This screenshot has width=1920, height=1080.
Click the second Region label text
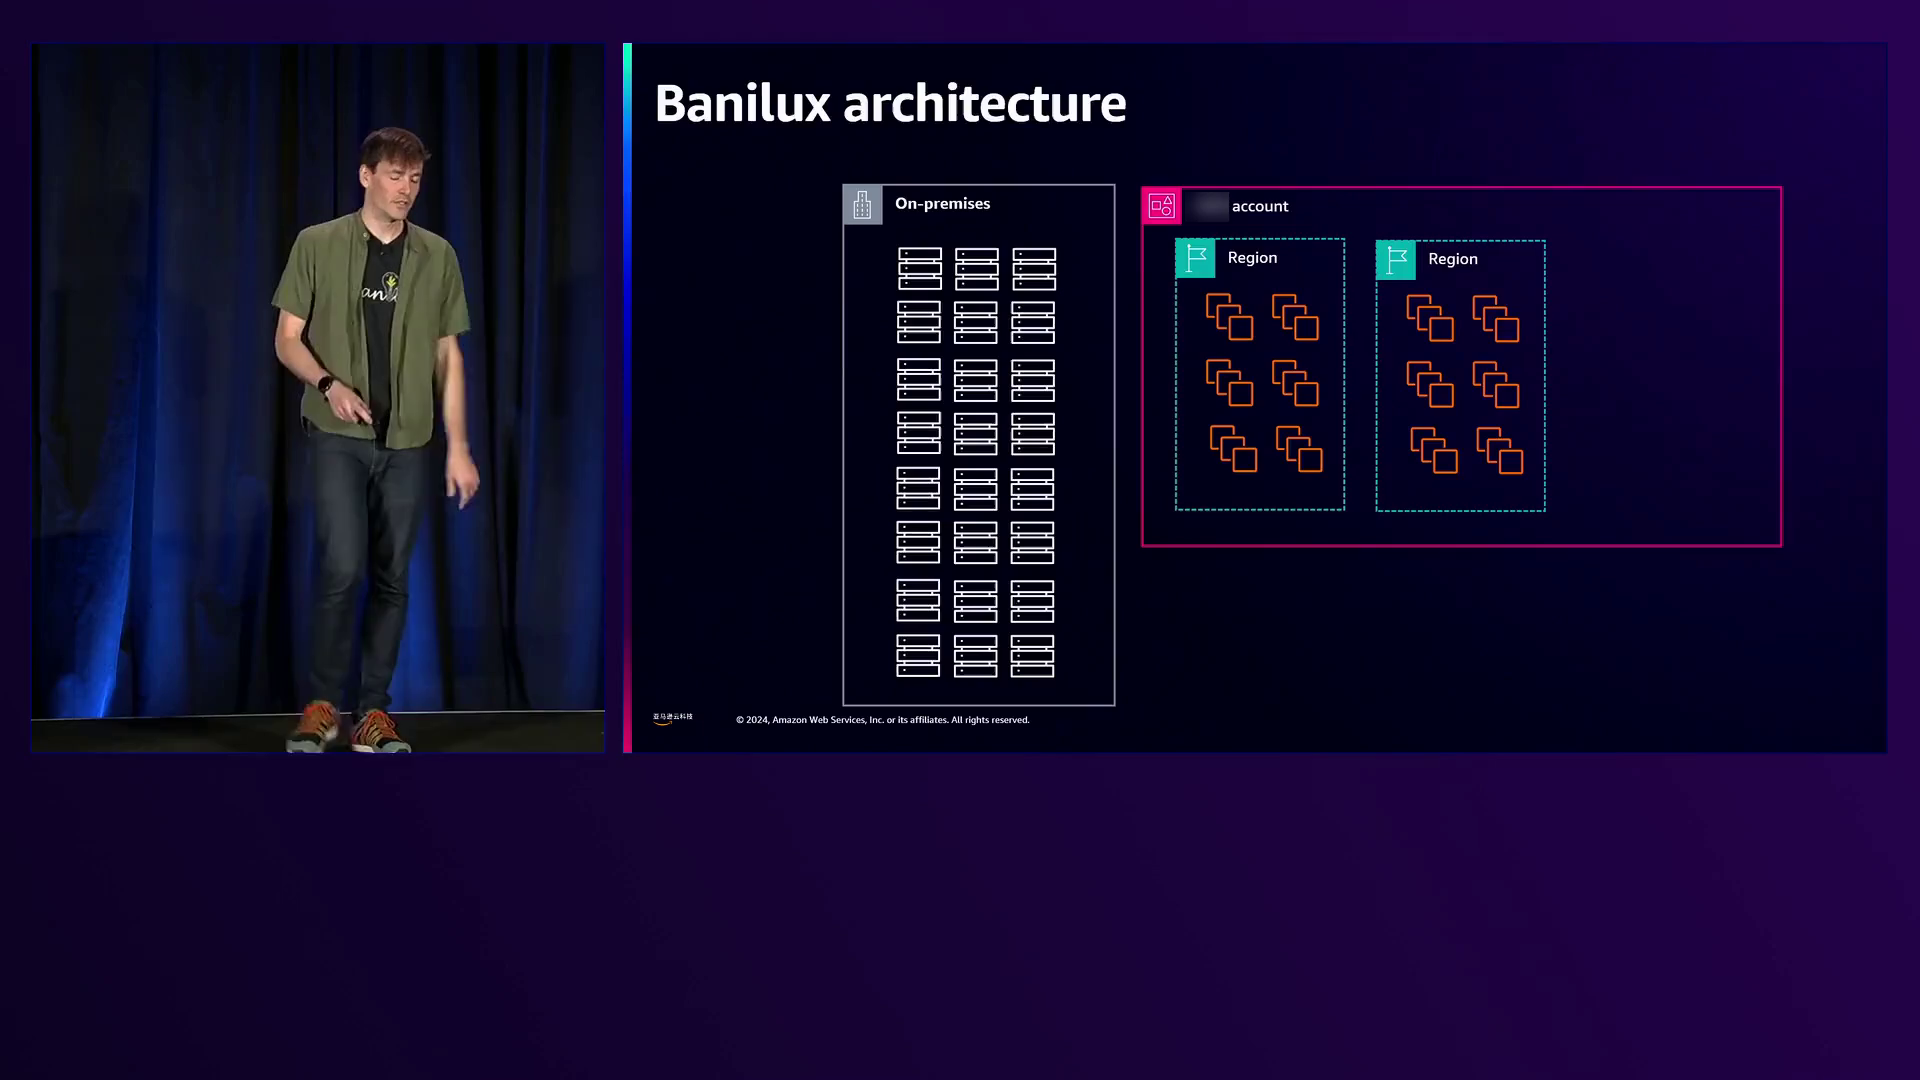coord(1453,259)
